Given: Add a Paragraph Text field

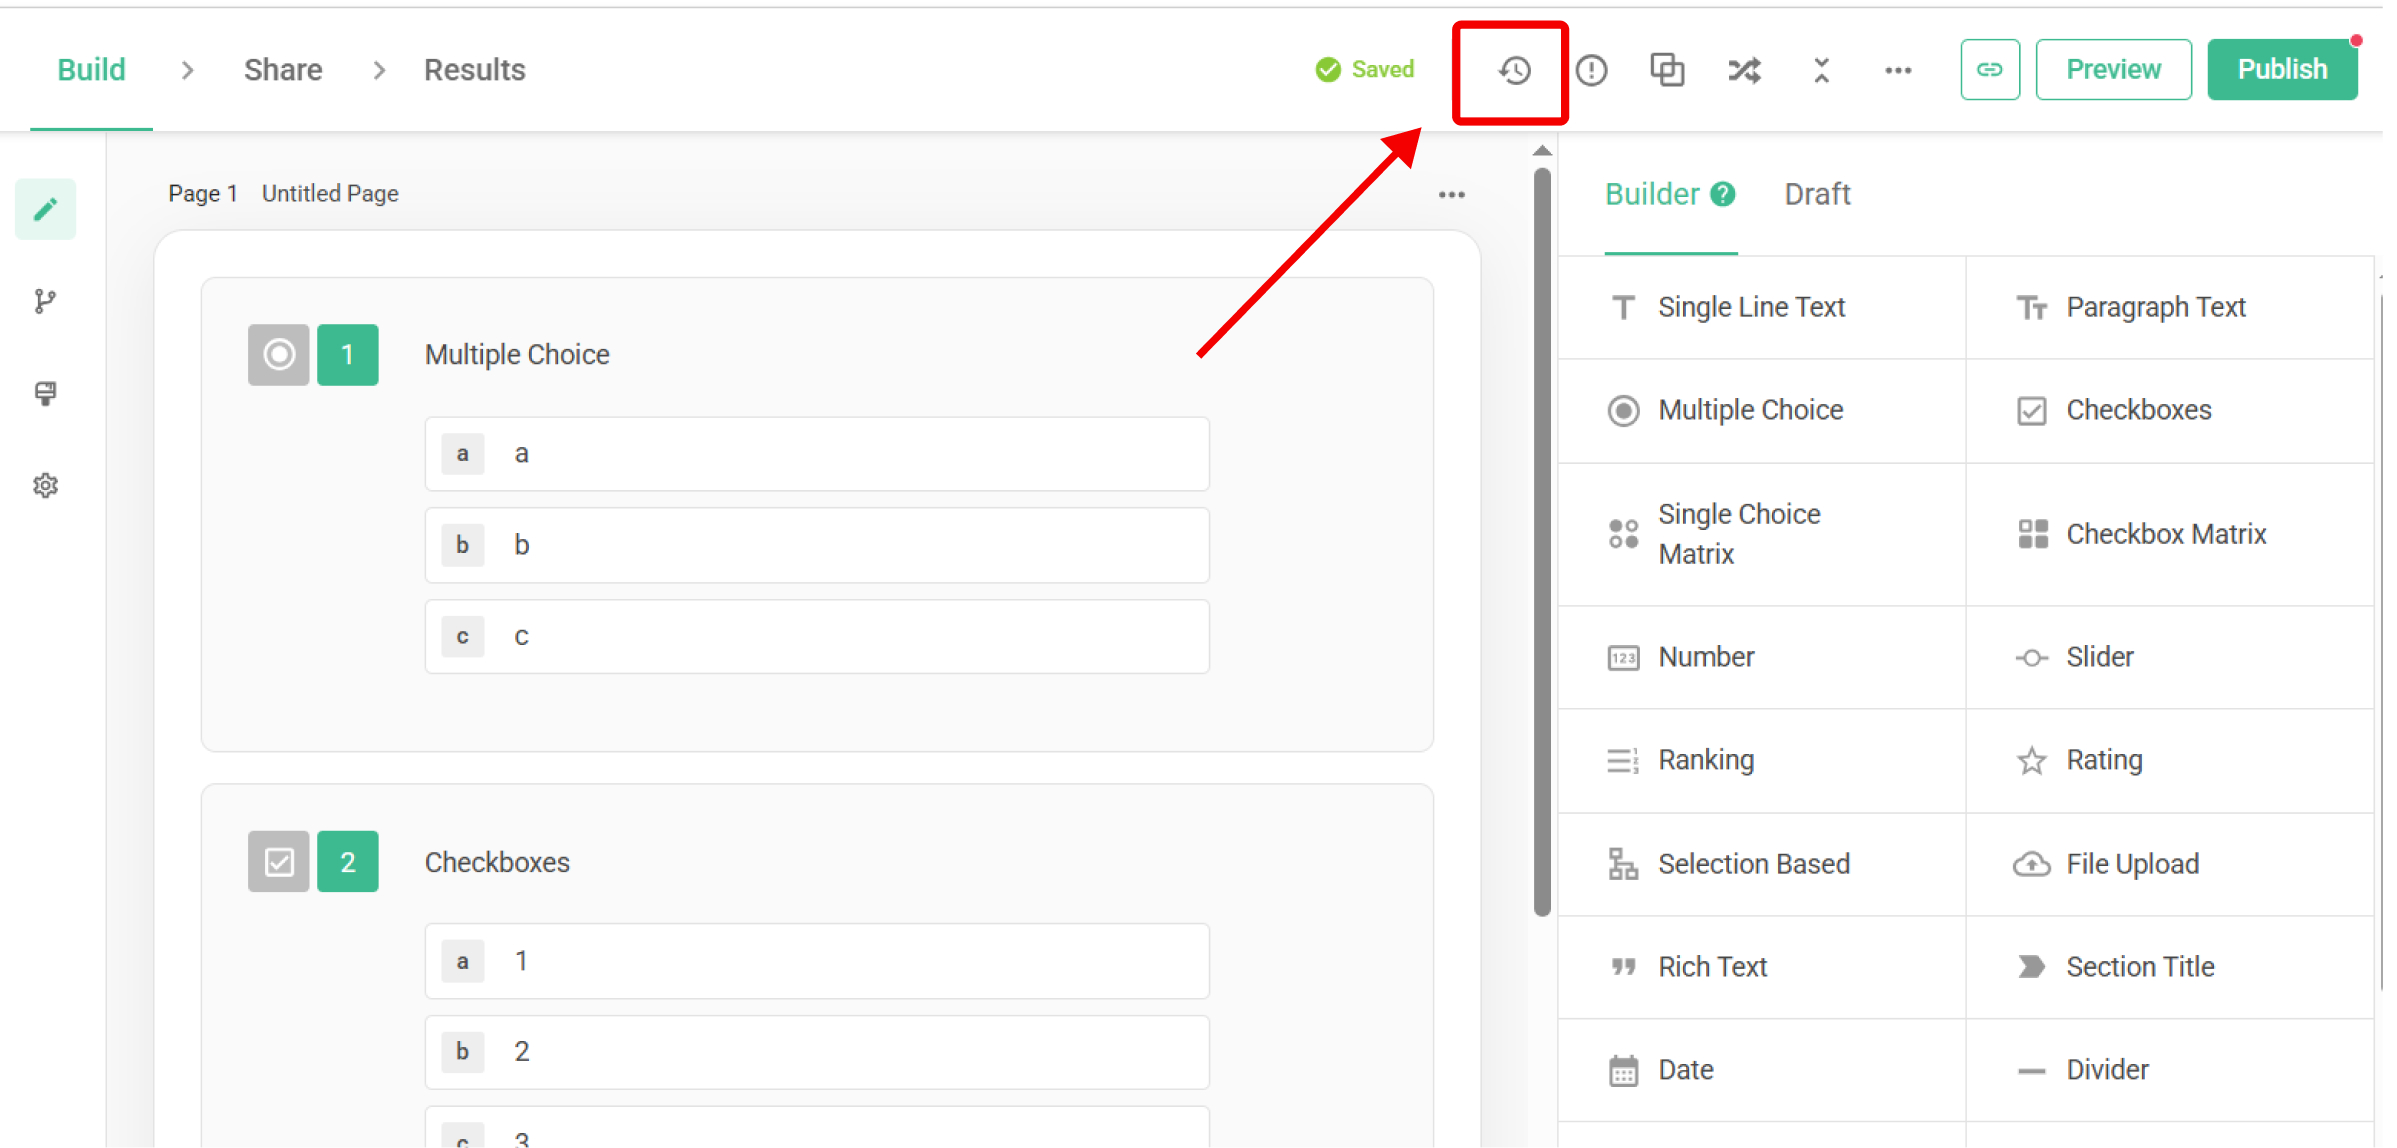Looking at the screenshot, I should (x=2169, y=307).
